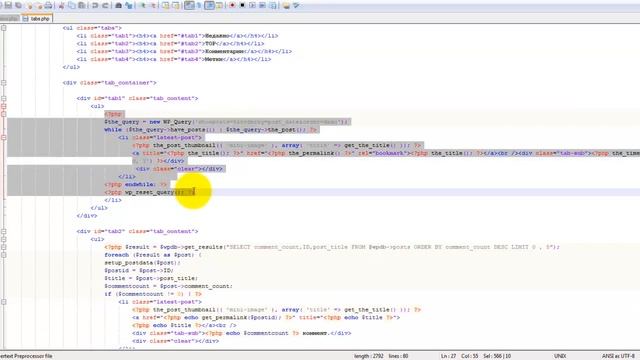Image resolution: width=640 pixels, height=360 pixels.
Task: Click the $the_query = new WP_Query line
Action: (227, 122)
